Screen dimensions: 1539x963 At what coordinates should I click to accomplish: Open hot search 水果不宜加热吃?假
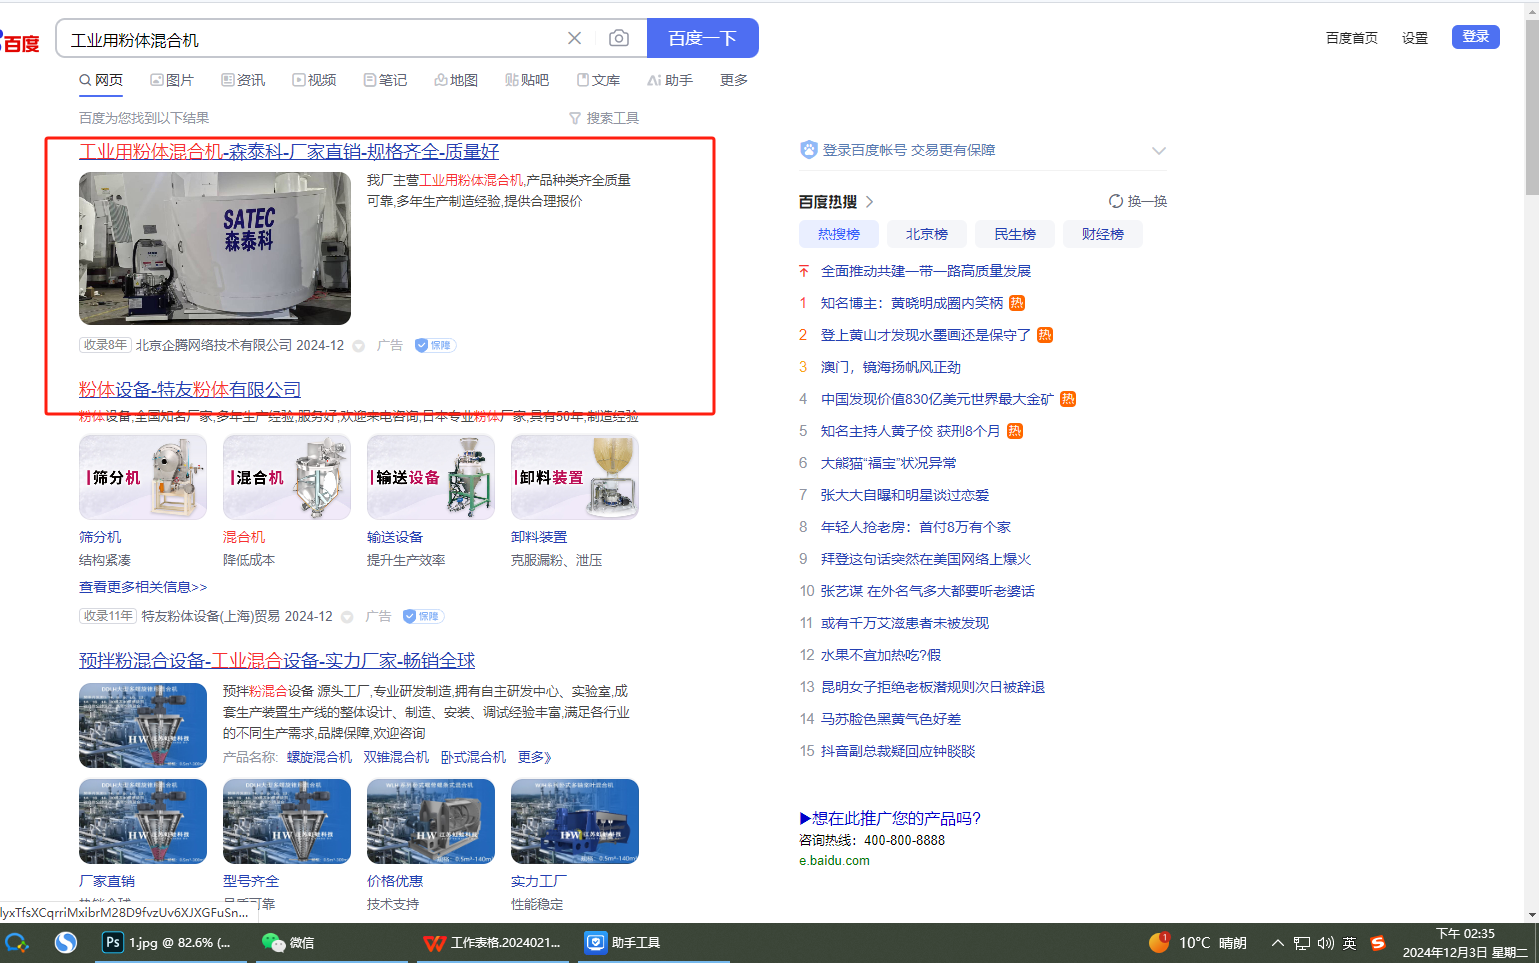pyautogui.click(x=881, y=655)
